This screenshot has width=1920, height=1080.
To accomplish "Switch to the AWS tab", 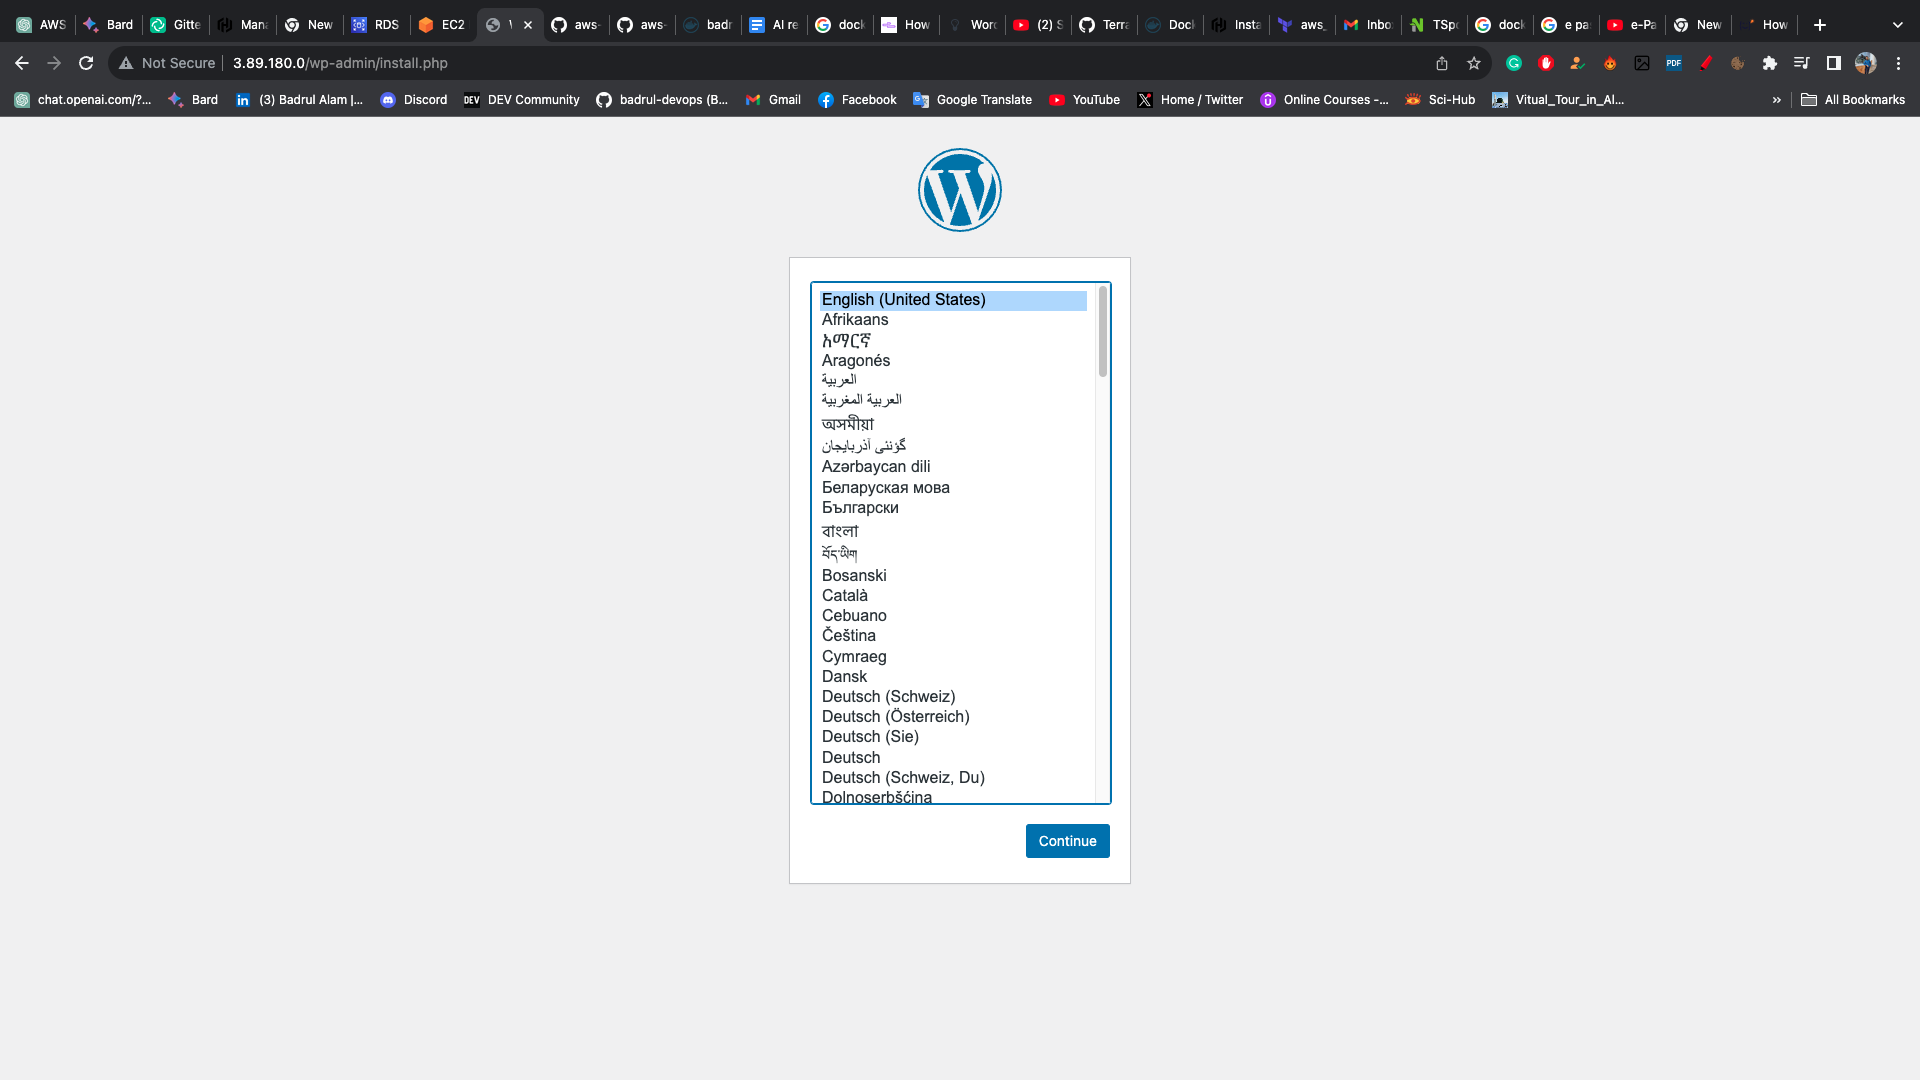I will [x=41, y=25].
